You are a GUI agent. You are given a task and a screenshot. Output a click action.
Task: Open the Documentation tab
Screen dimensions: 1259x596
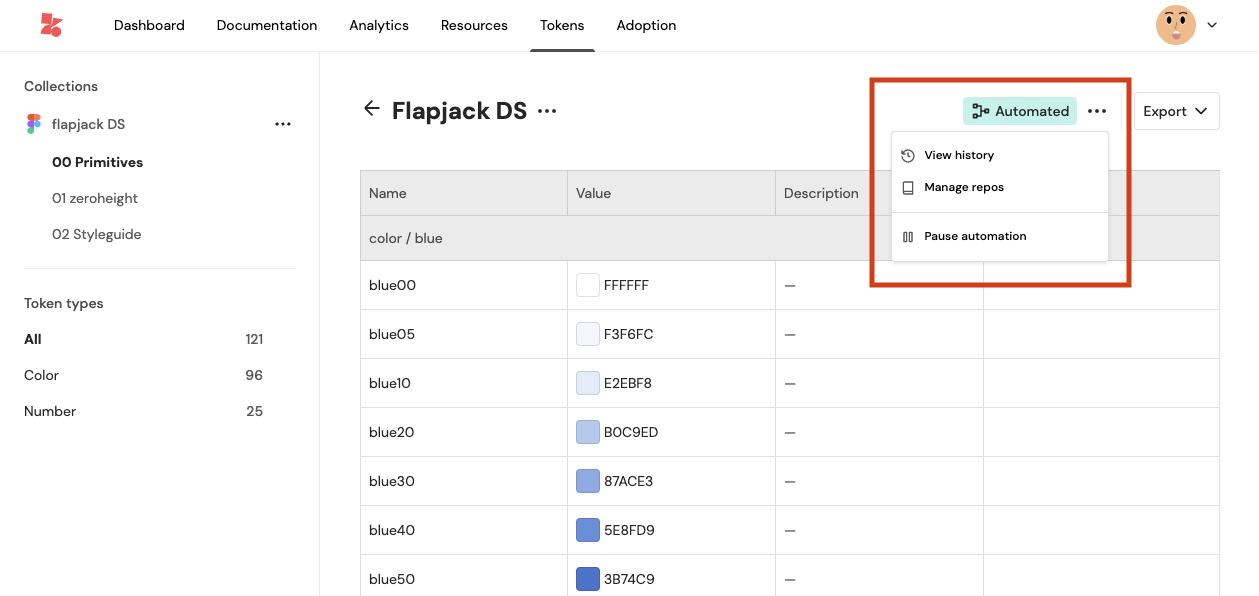pyautogui.click(x=267, y=25)
